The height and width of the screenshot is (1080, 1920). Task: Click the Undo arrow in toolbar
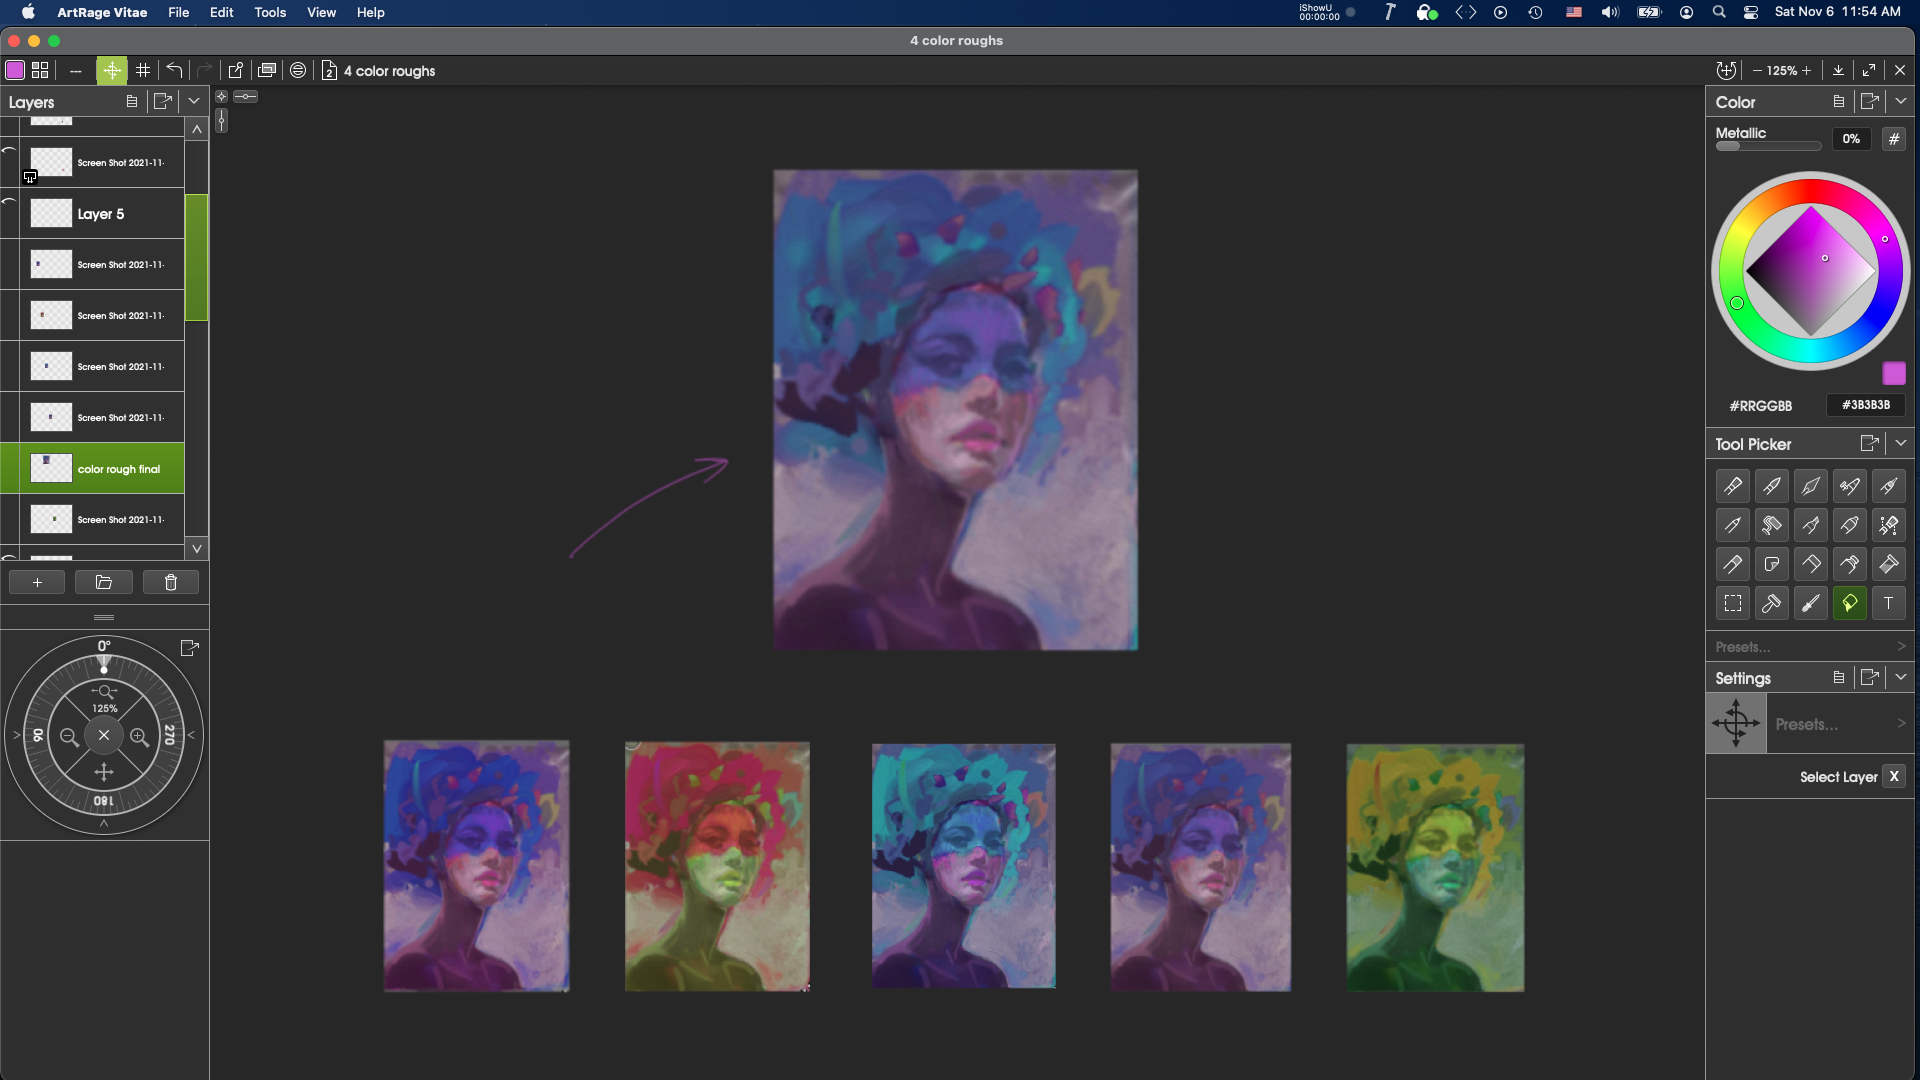[x=174, y=70]
